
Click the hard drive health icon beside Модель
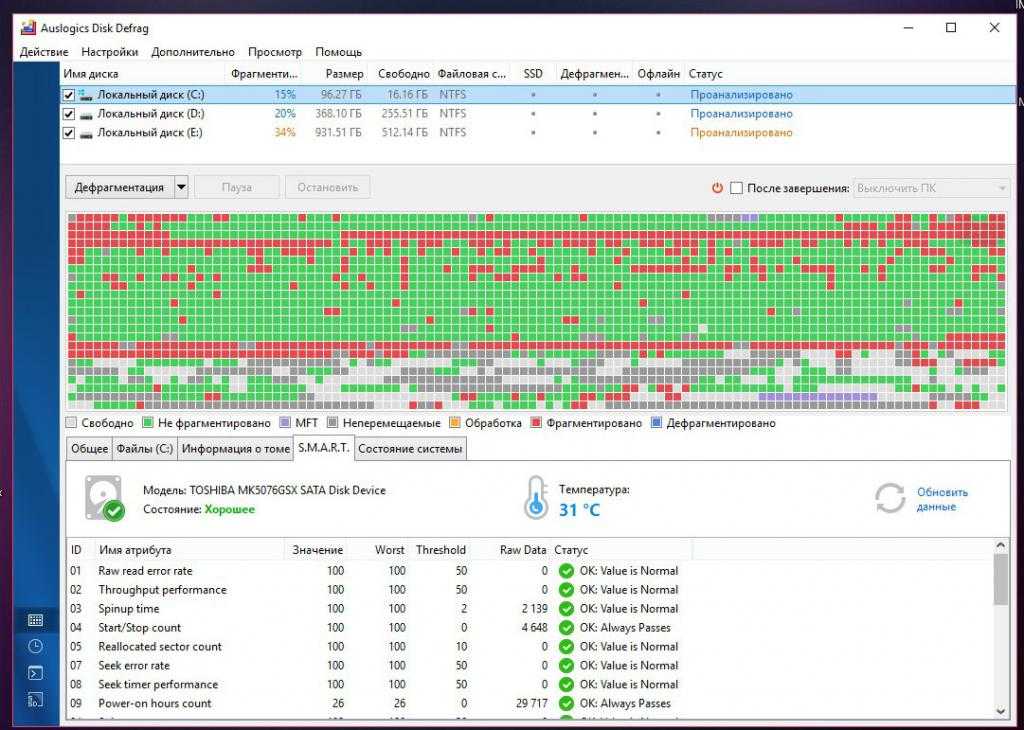104,498
